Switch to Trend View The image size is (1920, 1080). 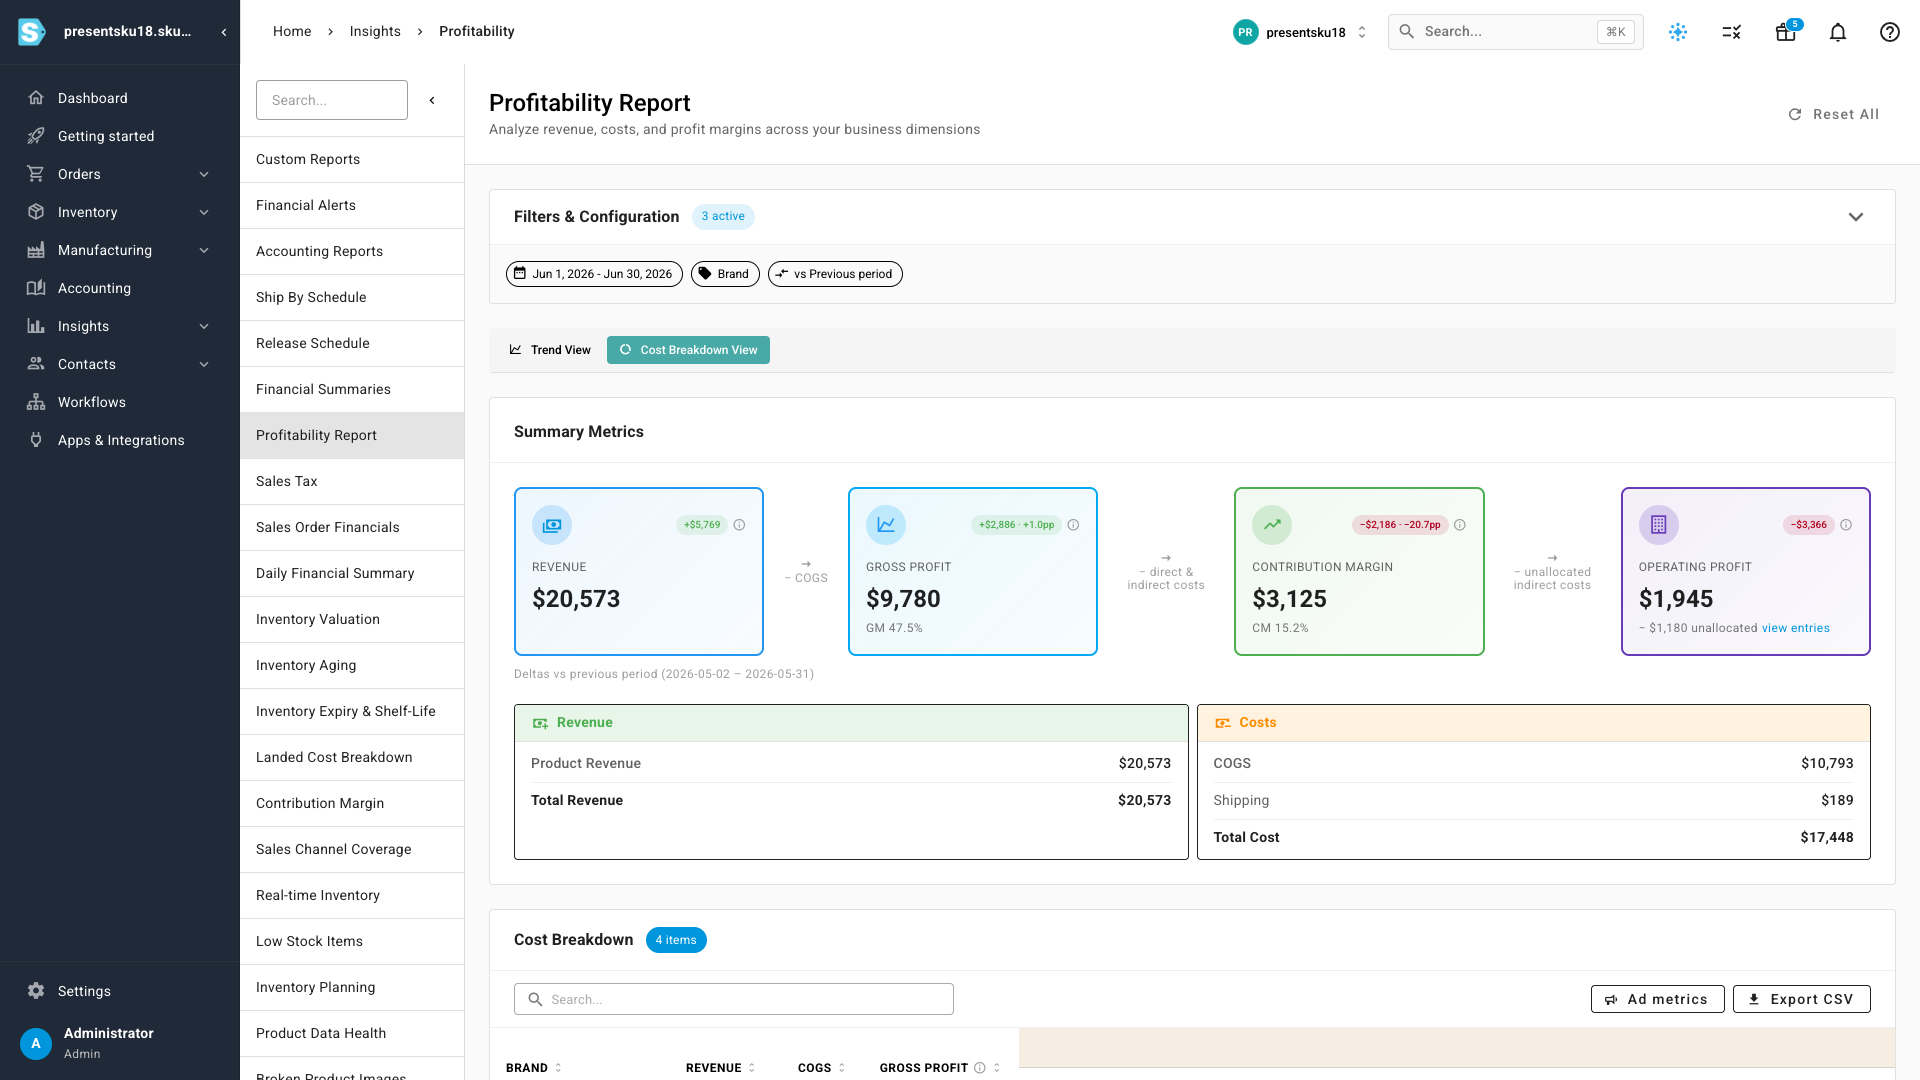[550, 350]
